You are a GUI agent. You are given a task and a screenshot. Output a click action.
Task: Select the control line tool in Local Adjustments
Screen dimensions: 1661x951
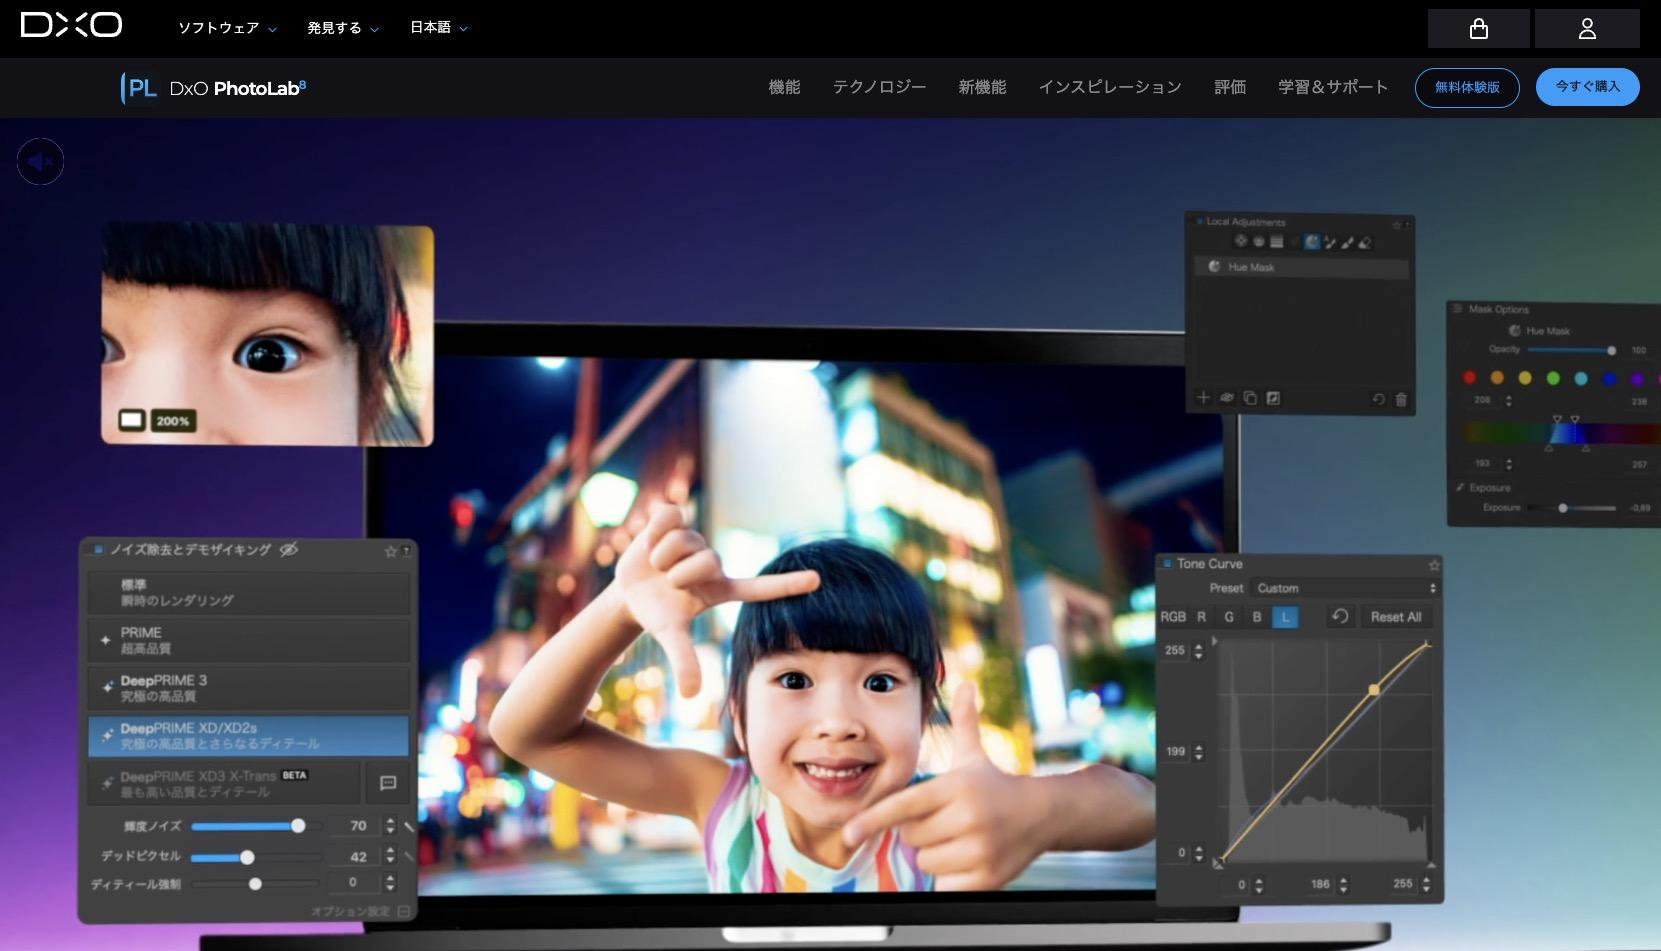click(x=1259, y=241)
